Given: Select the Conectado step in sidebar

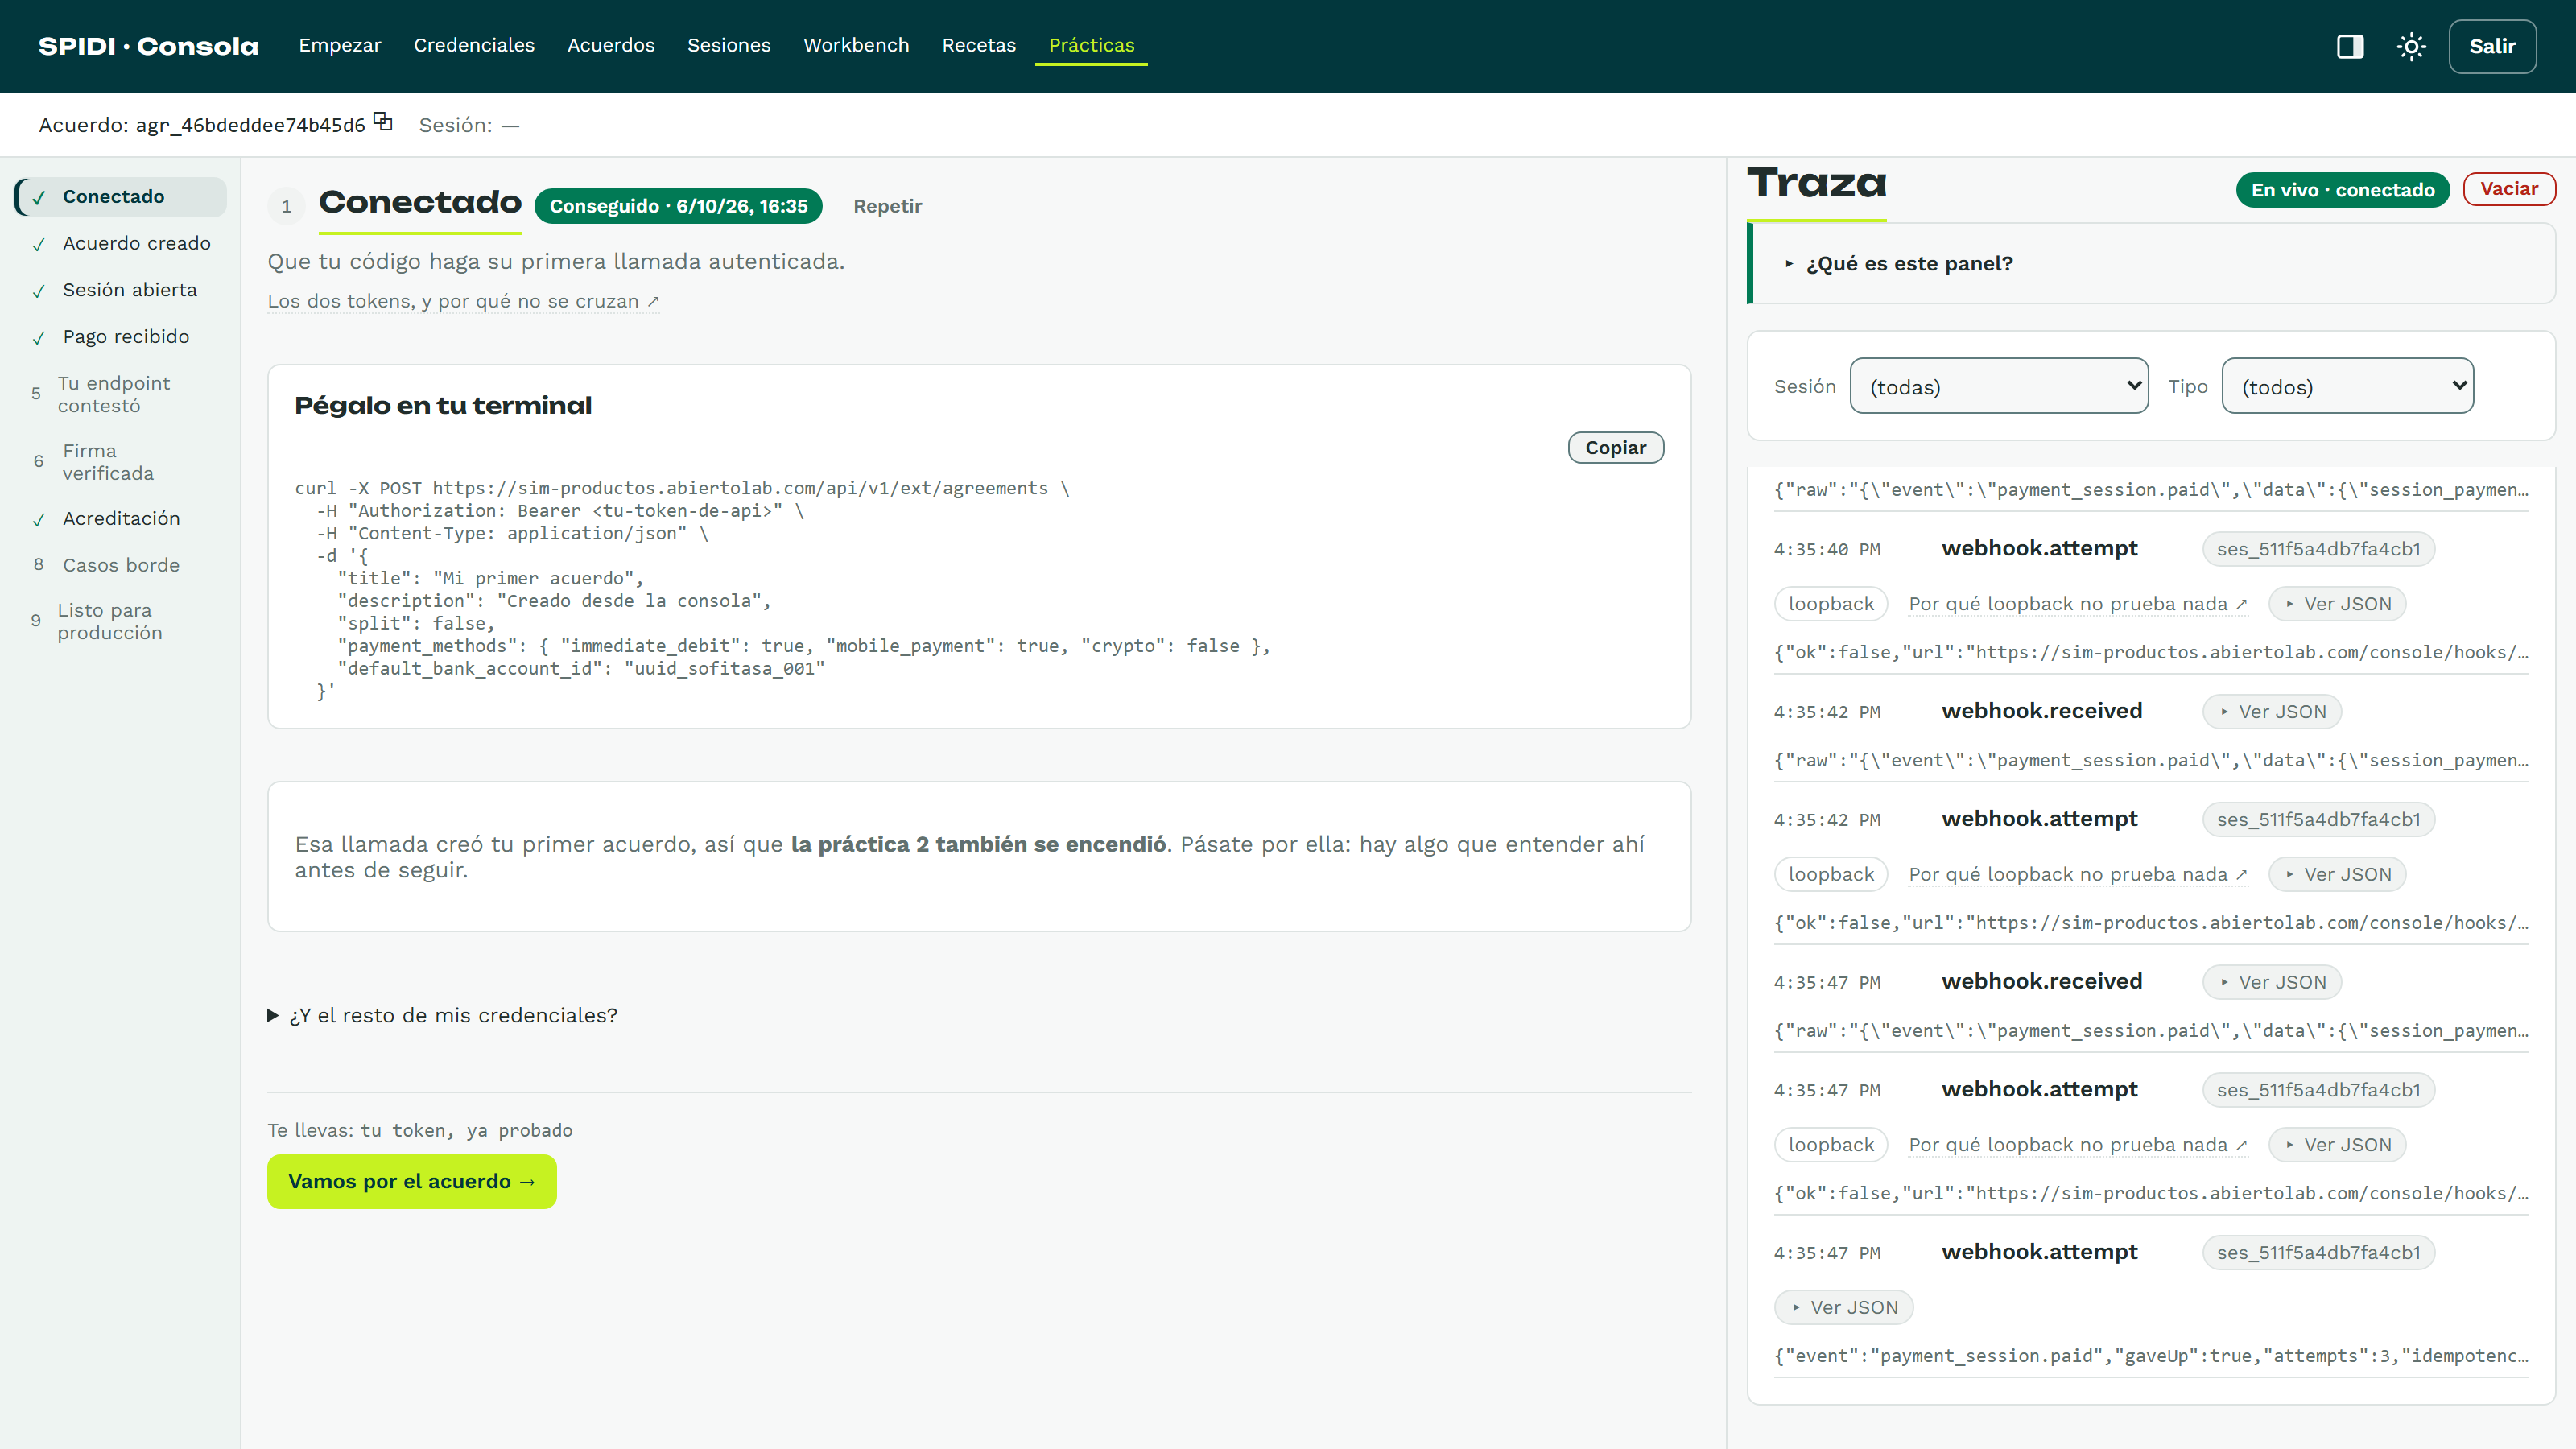Looking at the screenshot, I should point(121,197).
